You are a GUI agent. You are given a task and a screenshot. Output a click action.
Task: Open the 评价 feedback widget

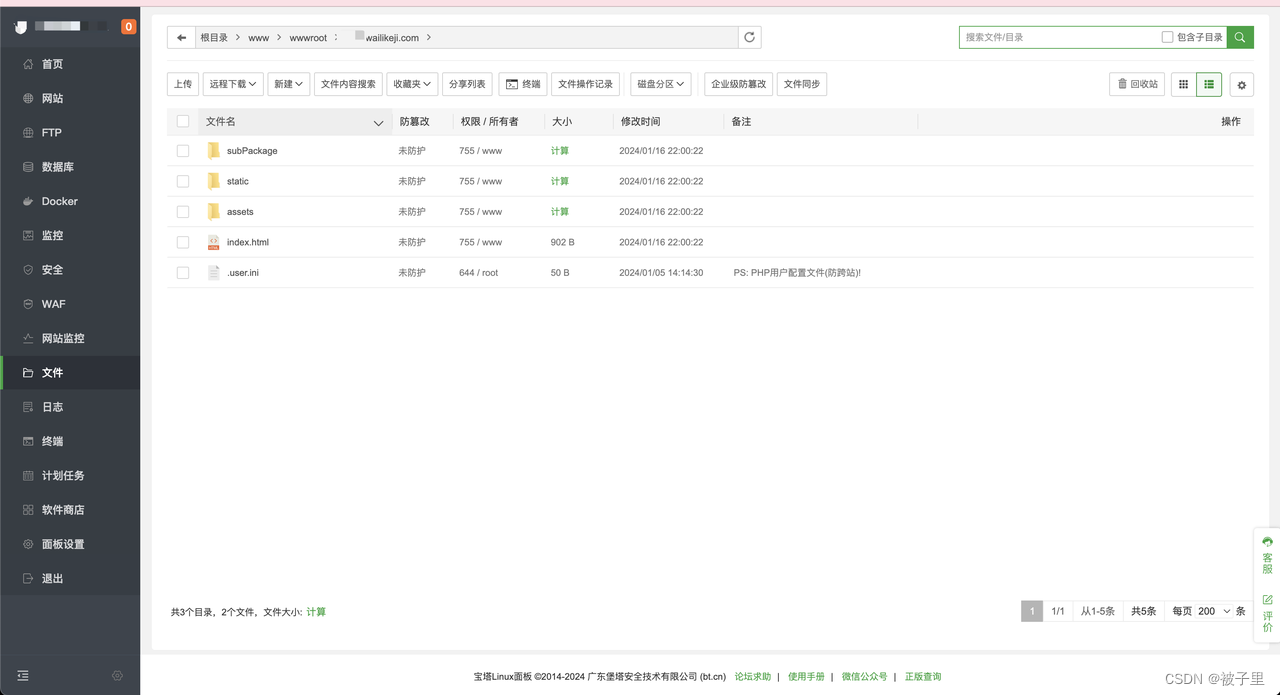coord(1267,613)
